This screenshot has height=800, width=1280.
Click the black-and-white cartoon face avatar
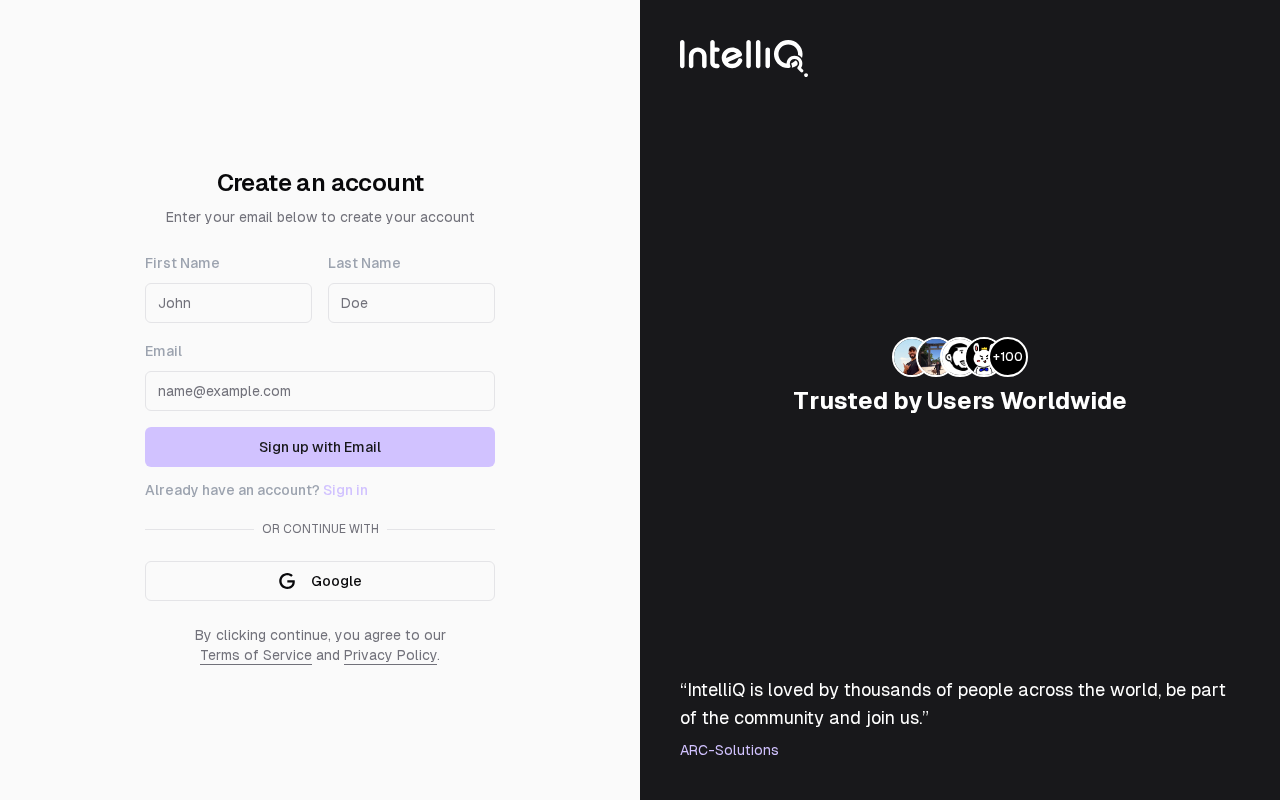(957, 357)
